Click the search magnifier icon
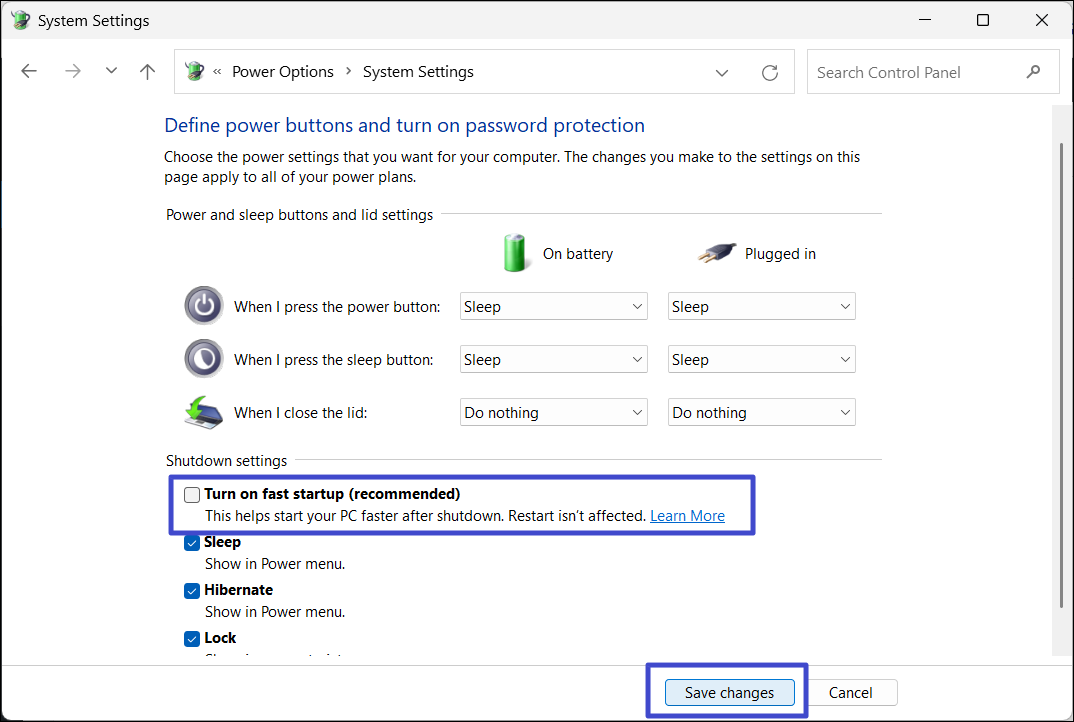This screenshot has height=722, width=1074. tap(1033, 72)
